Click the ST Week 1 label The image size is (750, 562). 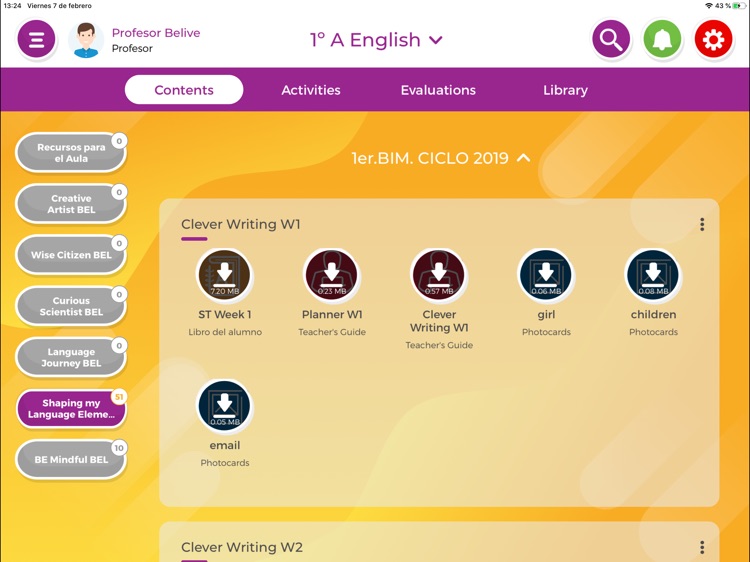225,315
